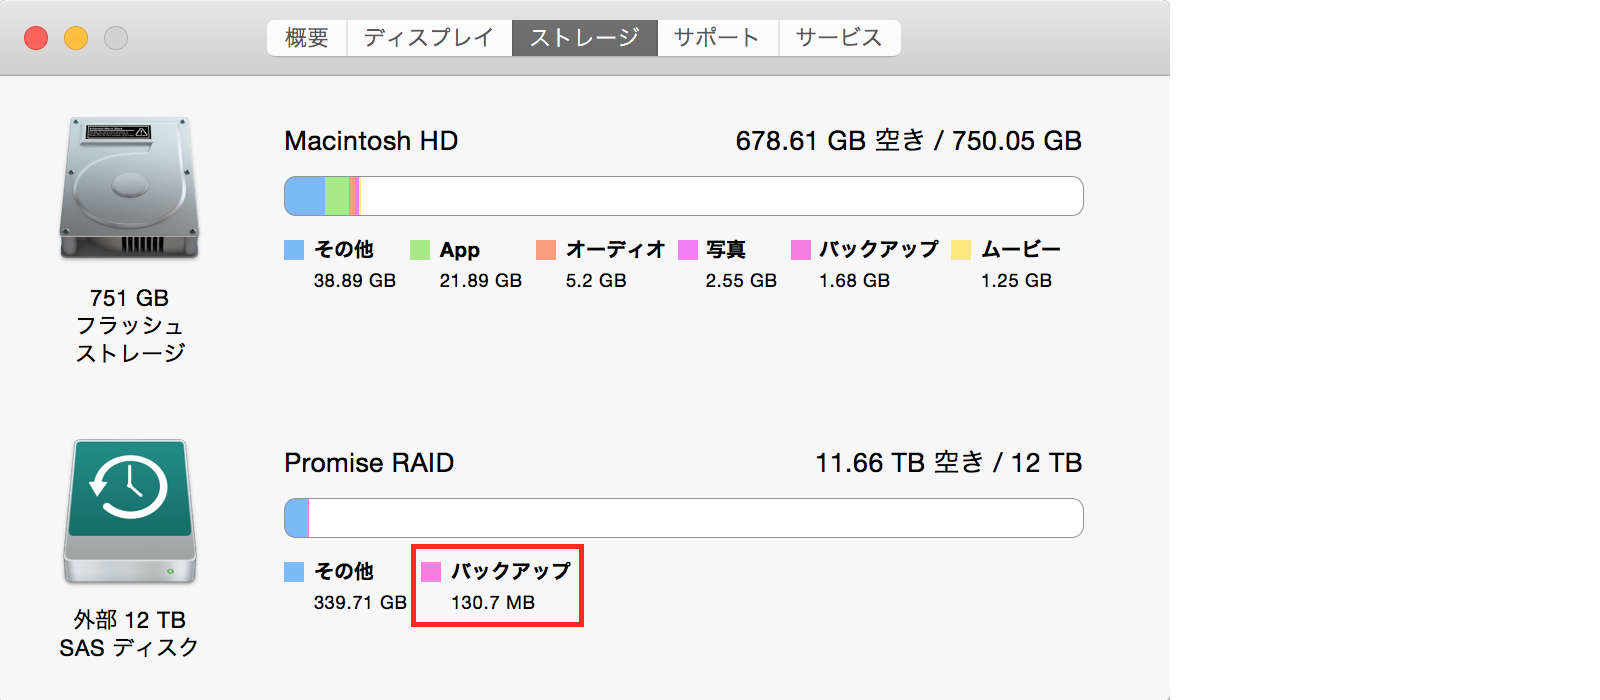Select the ストレージ tab
Screen dimensions: 1600x700
click(x=585, y=38)
